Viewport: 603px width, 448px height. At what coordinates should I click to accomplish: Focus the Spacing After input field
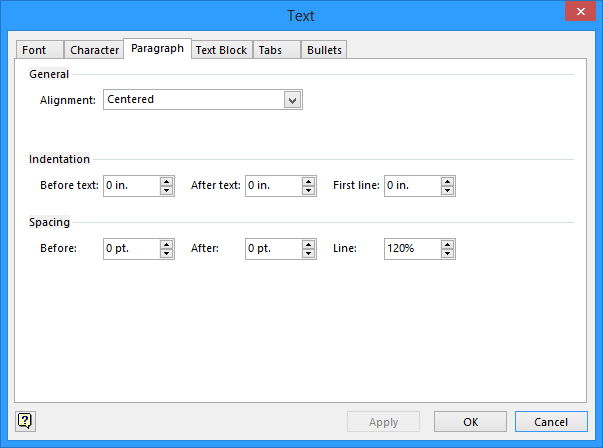(x=272, y=249)
